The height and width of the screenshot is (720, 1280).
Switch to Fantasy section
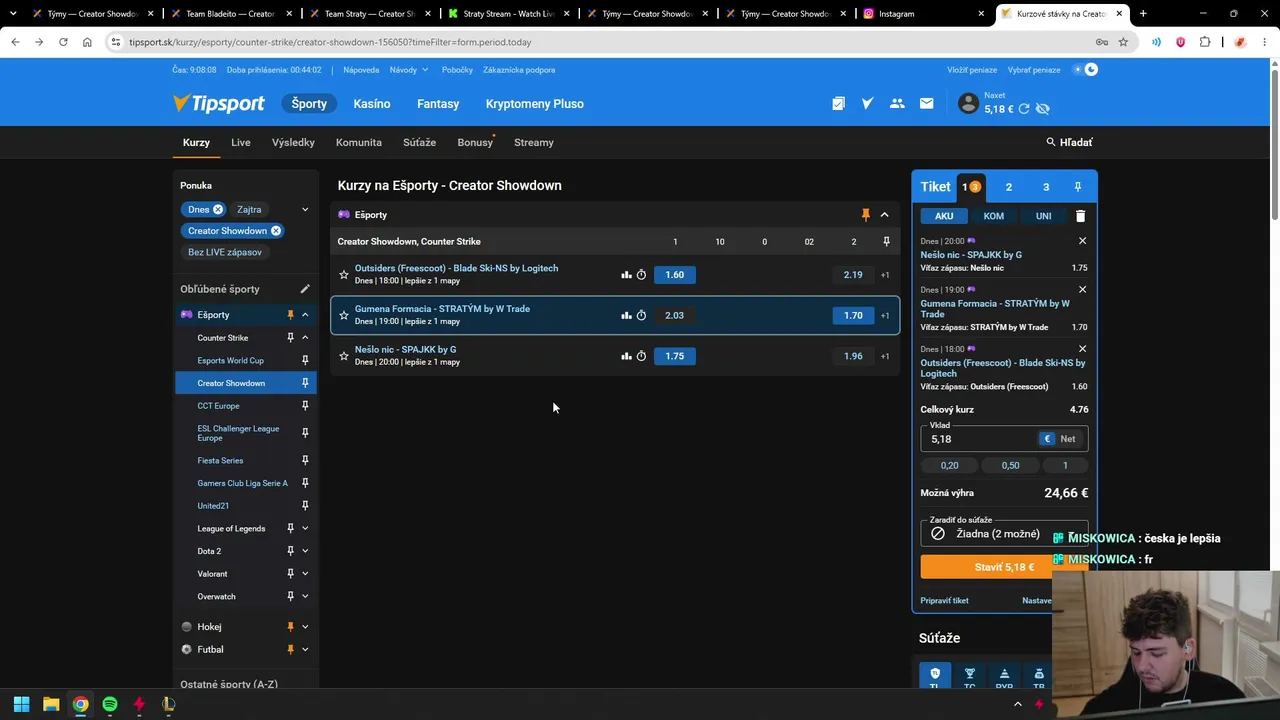point(438,104)
